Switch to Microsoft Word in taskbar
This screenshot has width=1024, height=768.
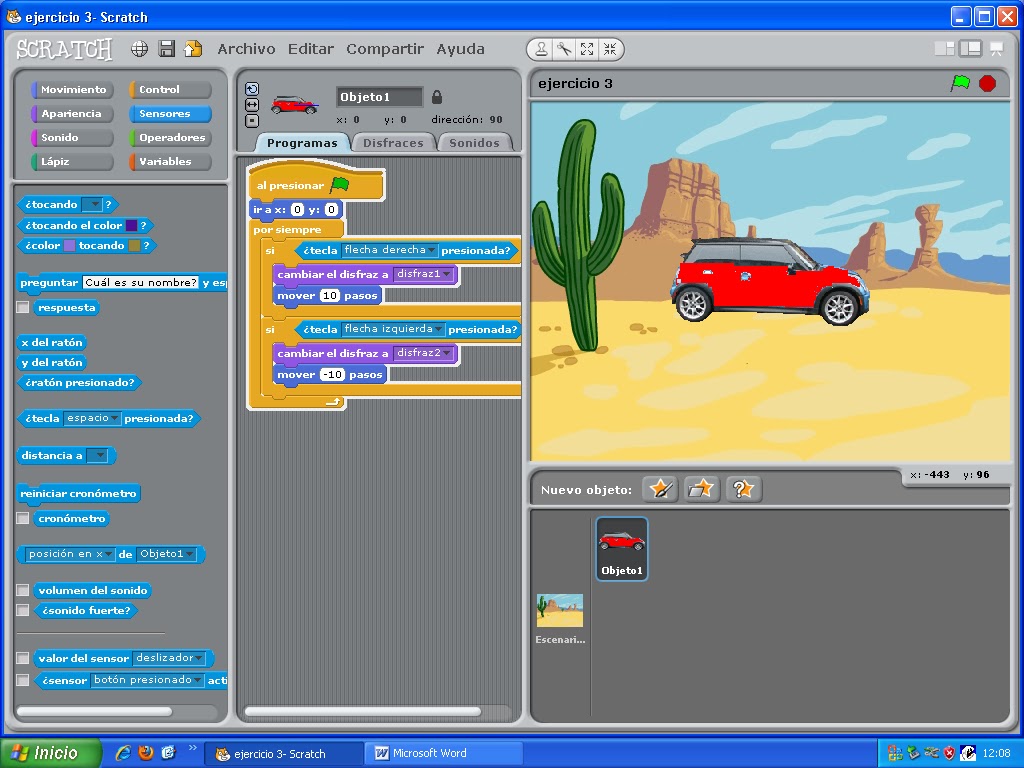pos(443,753)
